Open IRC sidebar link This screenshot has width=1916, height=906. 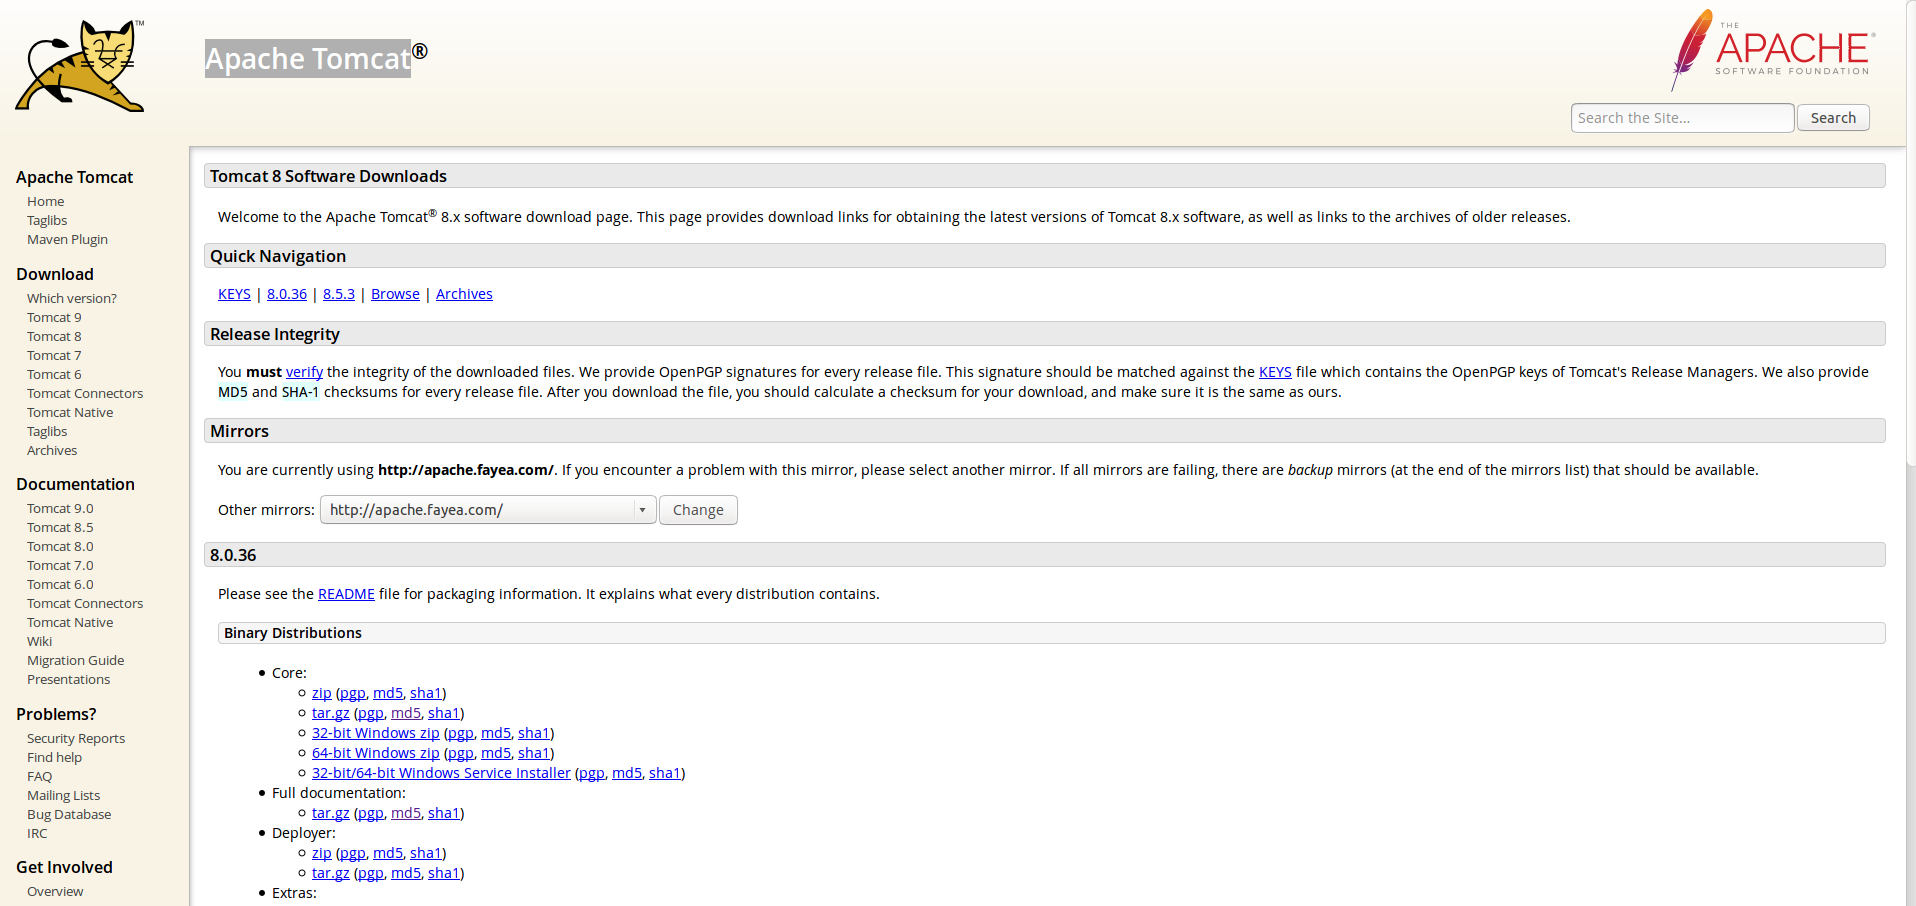click(37, 834)
